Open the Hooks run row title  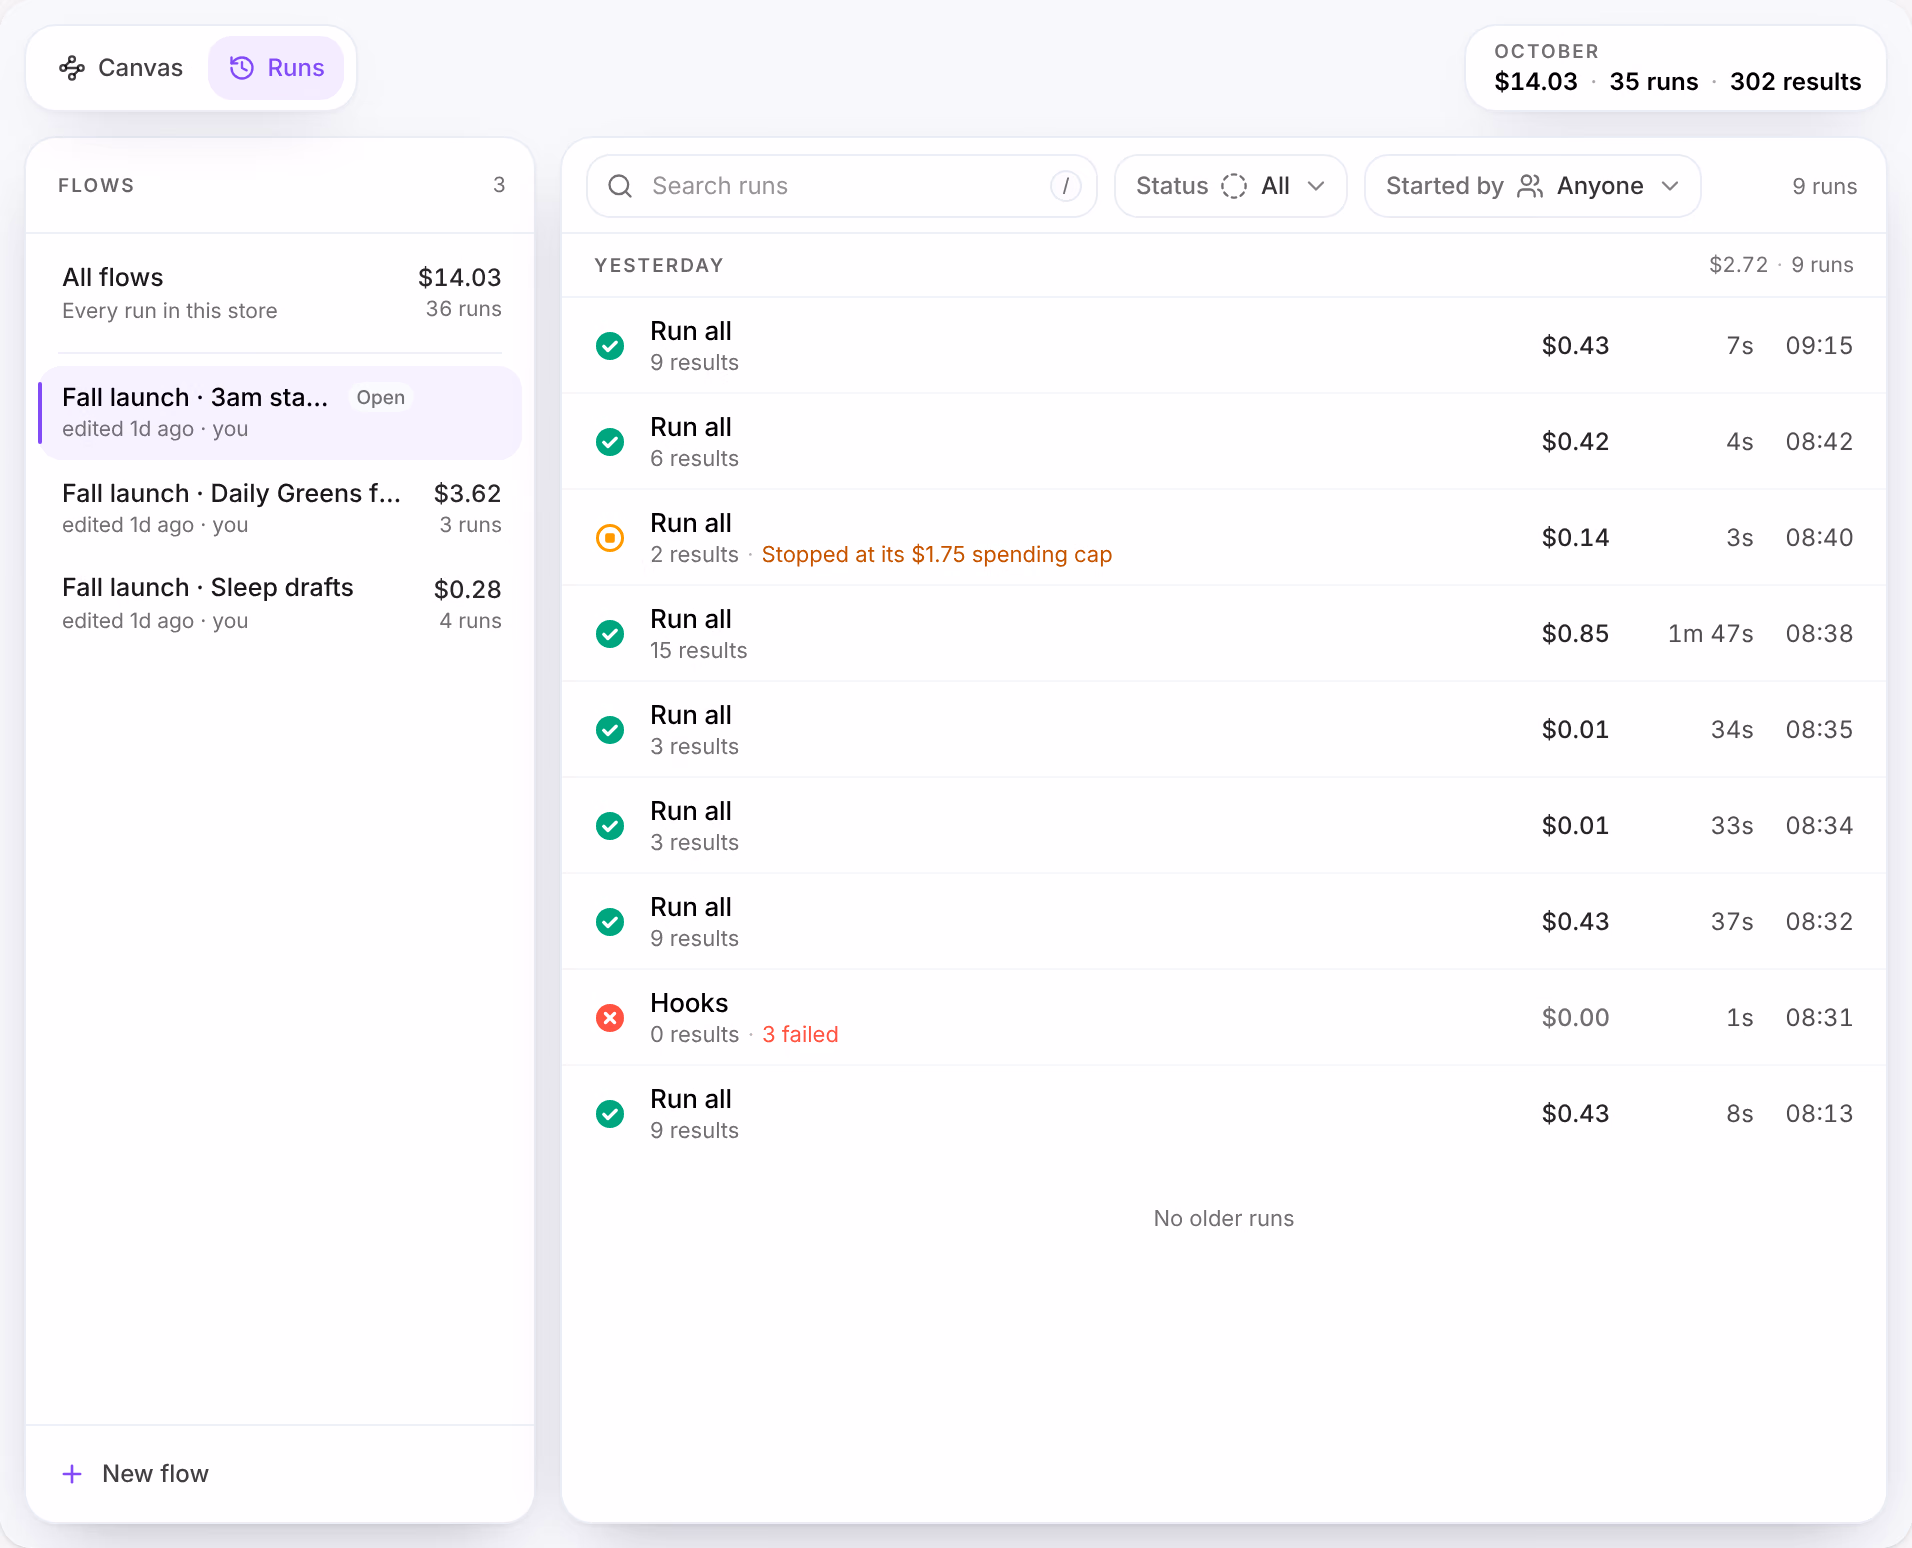click(689, 1003)
